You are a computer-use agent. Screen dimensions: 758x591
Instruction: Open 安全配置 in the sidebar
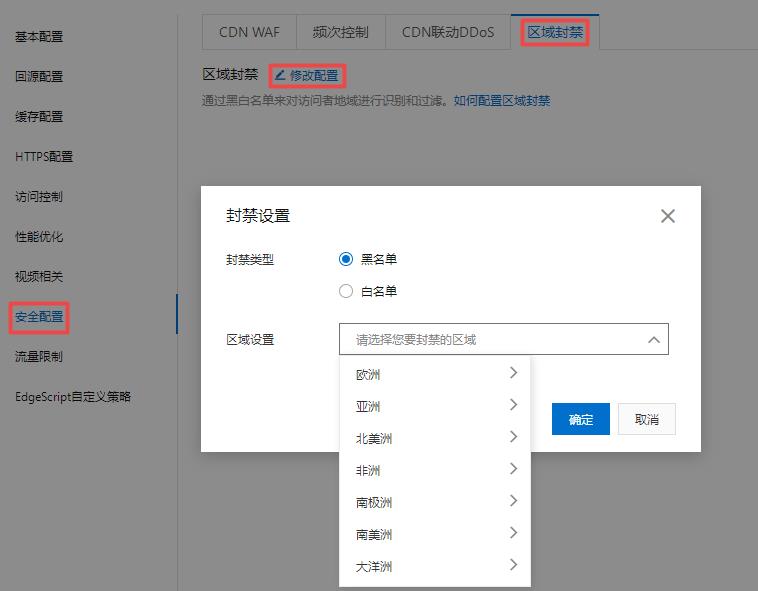pyautogui.click(x=39, y=317)
